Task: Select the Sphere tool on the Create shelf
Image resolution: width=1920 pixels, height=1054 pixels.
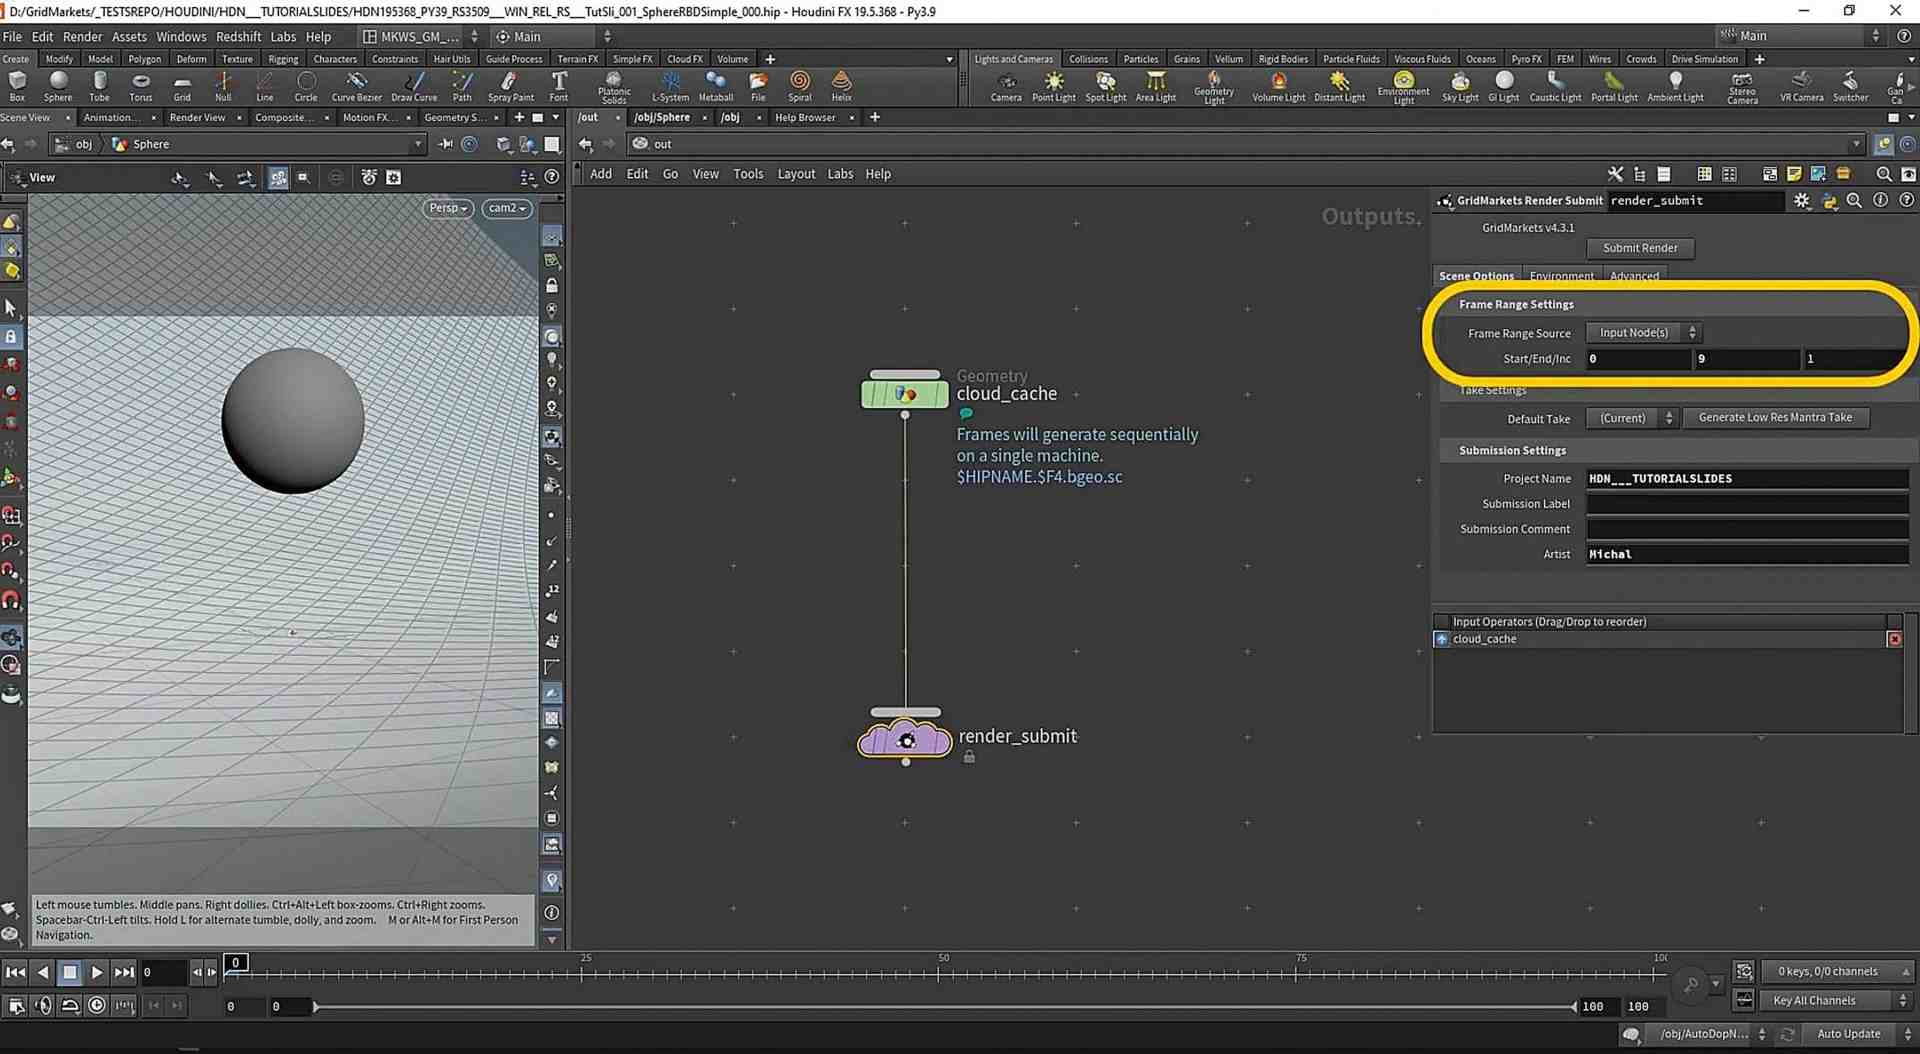Action: (58, 87)
